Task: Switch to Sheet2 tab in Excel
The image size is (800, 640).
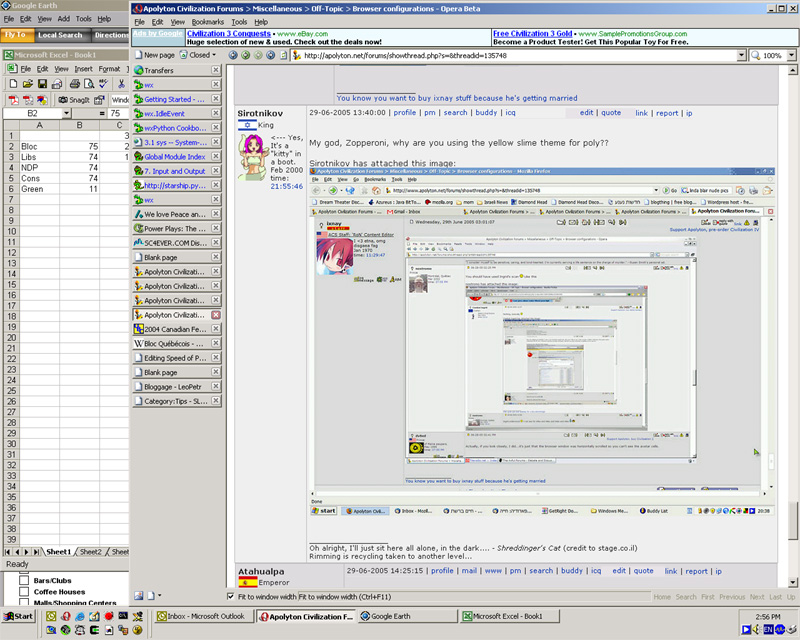Action: pos(90,551)
